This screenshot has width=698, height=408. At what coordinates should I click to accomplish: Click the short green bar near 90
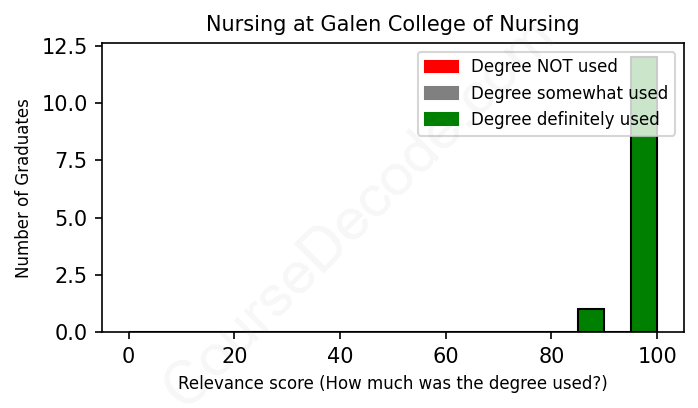tap(591, 320)
